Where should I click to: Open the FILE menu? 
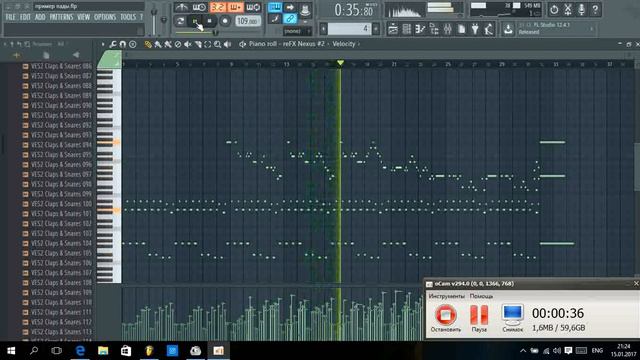[11, 17]
